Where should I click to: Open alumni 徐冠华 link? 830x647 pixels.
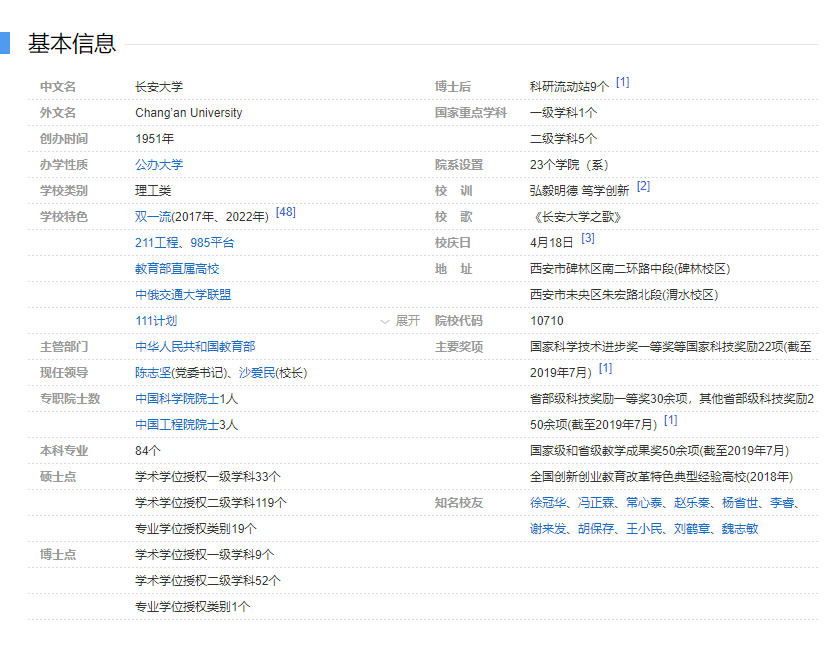click(548, 503)
